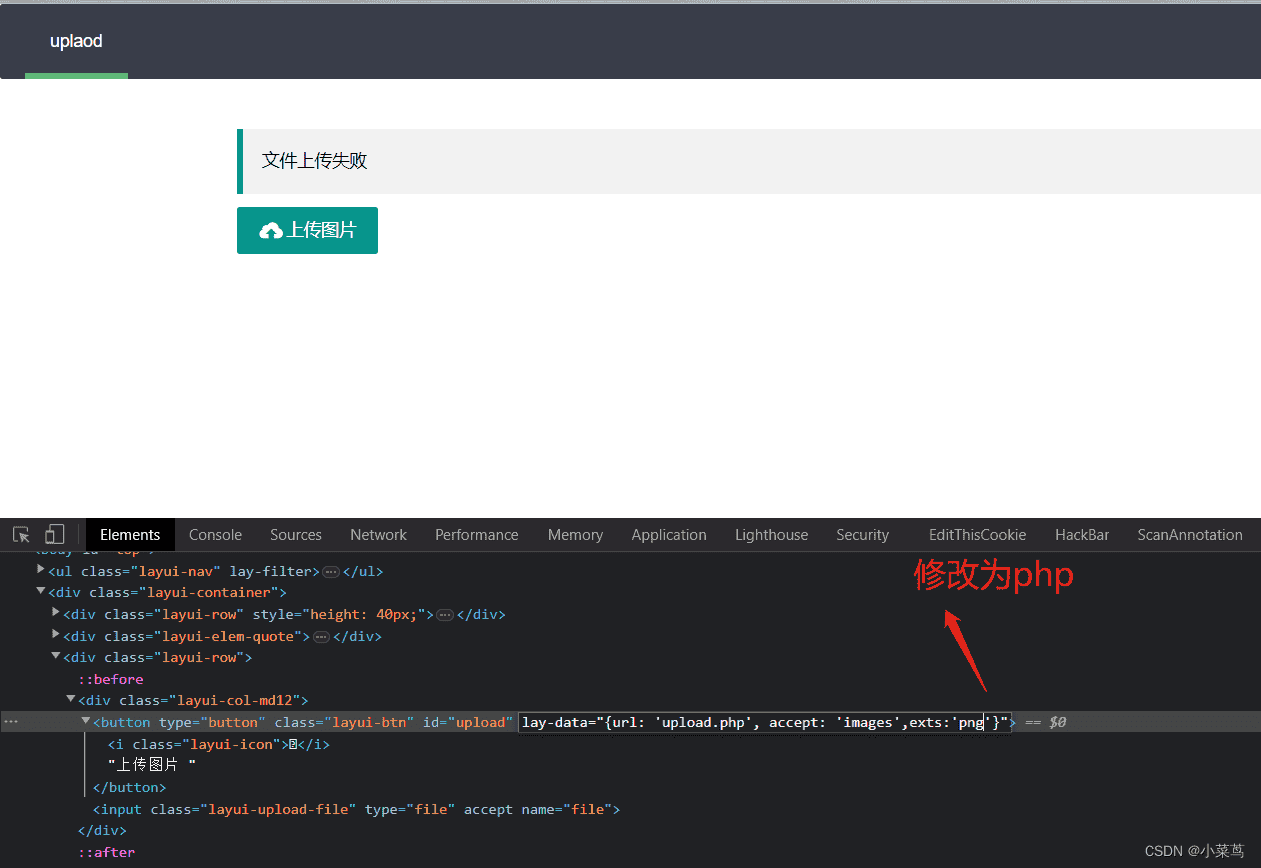1261x868 pixels.
Task: Collapse the upload button node arrow
Action: click(x=86, y=720)
